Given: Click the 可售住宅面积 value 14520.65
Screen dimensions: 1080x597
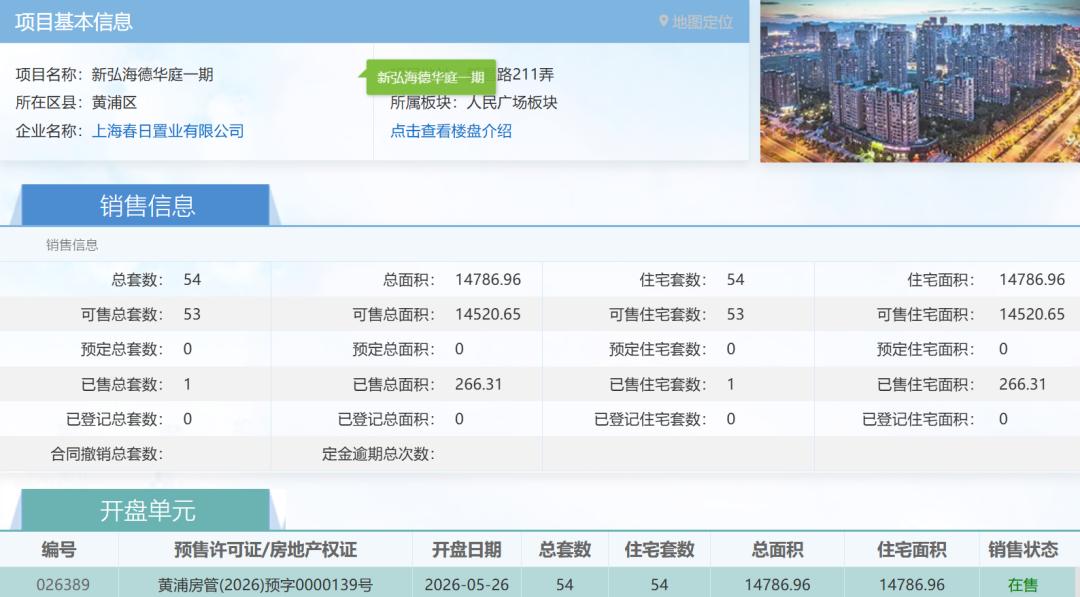Looking at the screenshot, I should click(x=1032, y=315).
